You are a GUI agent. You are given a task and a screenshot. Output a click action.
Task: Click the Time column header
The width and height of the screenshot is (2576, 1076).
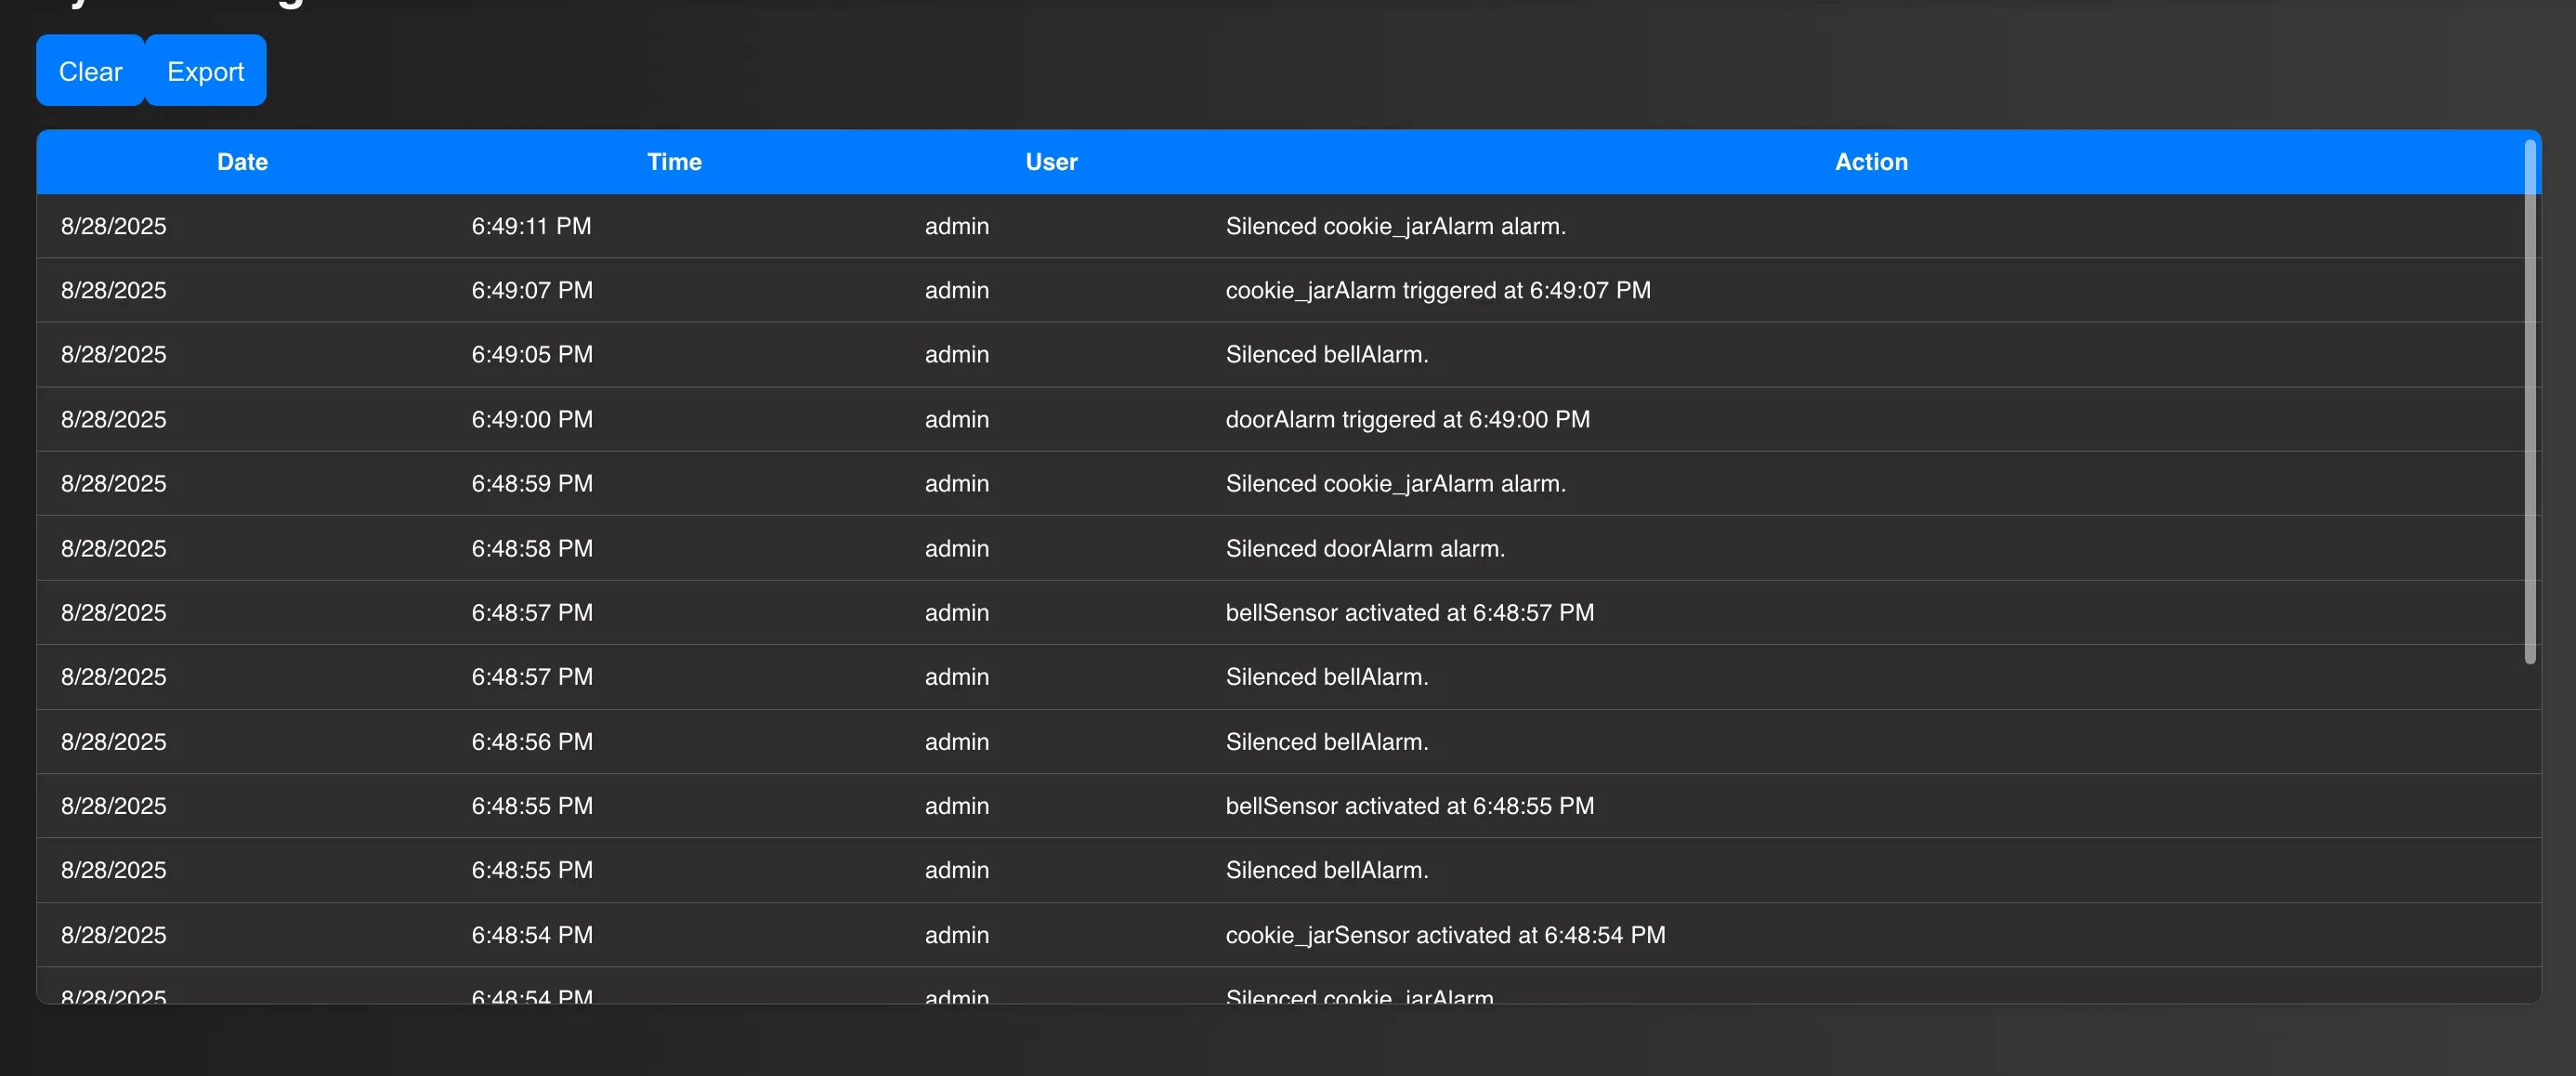point(674,162)
